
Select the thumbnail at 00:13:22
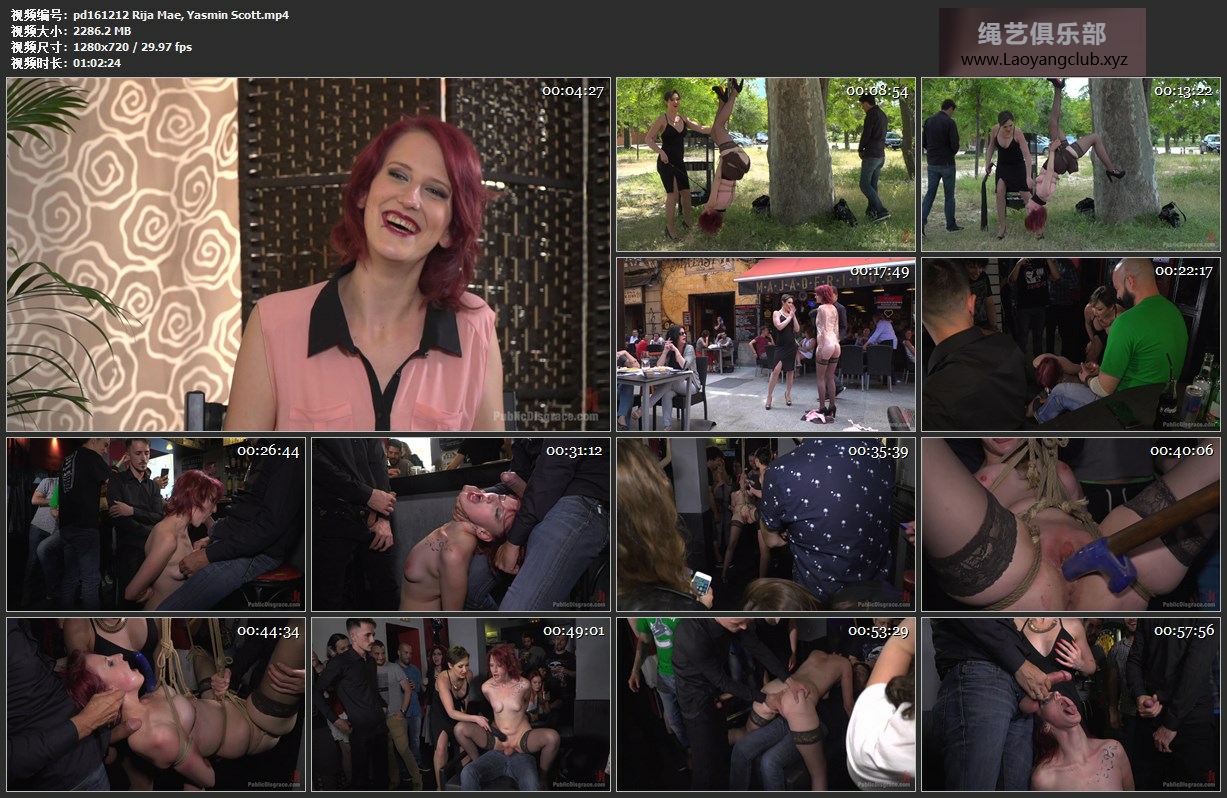coord(1070,164)
